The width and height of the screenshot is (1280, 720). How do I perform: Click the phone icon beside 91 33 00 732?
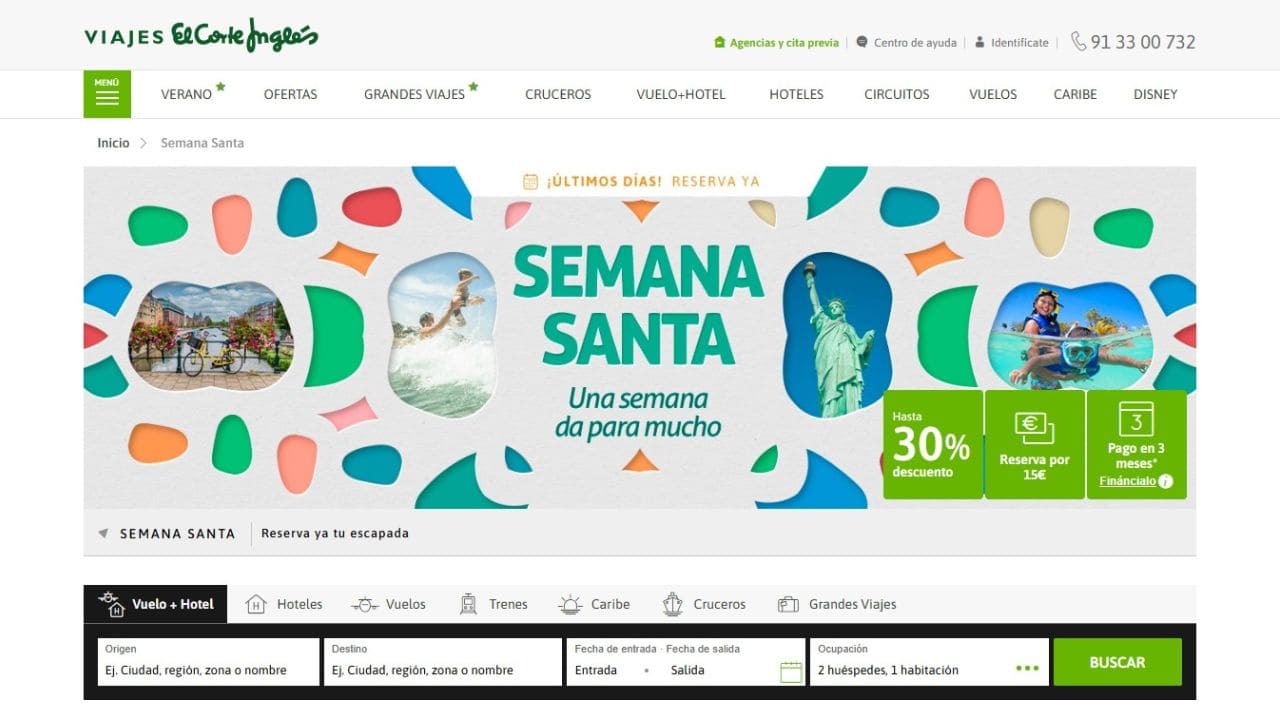pos(1078,41)
